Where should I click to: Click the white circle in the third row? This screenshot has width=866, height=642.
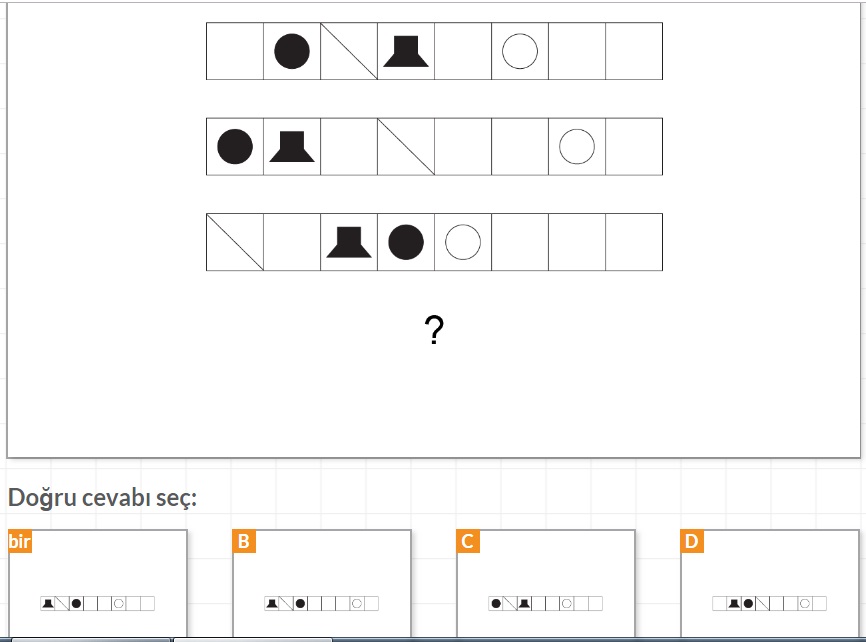463,242
